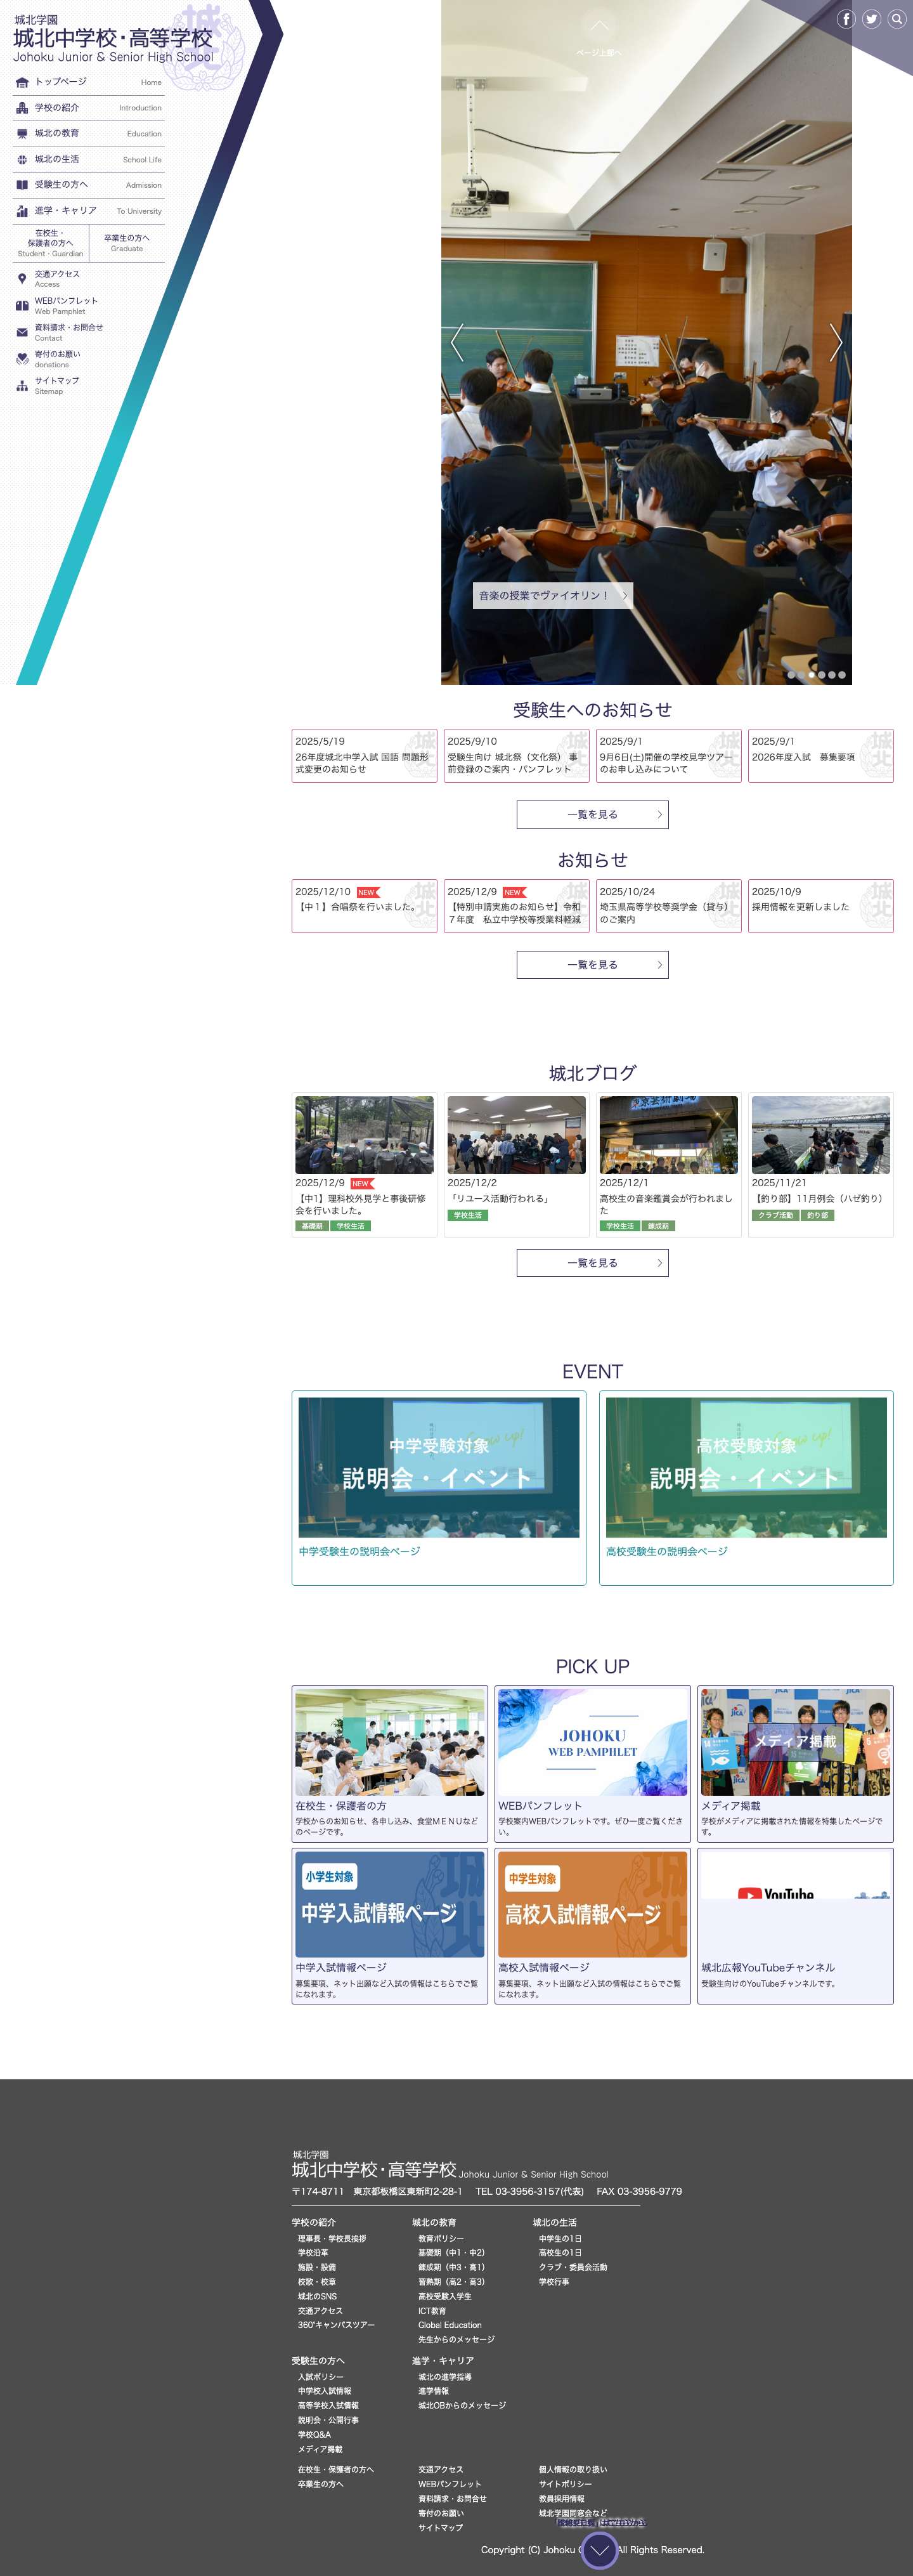Viewport: 913px width, 2576px height.
Task: Open footer link 理事長・学校長挨拶
Action: (332, 2238)
